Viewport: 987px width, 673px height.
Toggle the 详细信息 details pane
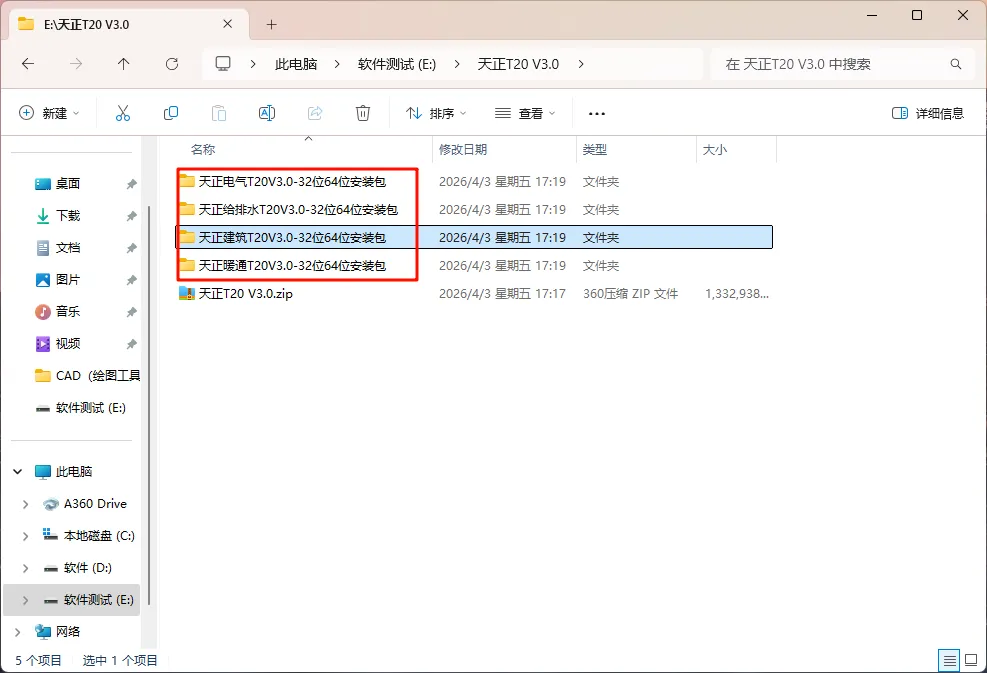928,113
